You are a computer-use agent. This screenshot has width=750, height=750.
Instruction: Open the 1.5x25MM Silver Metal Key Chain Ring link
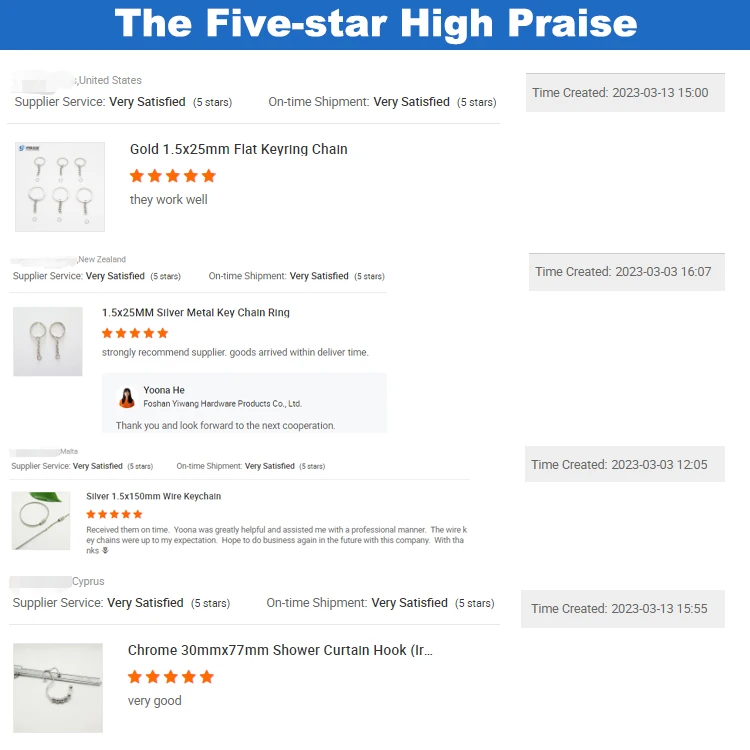196,313
